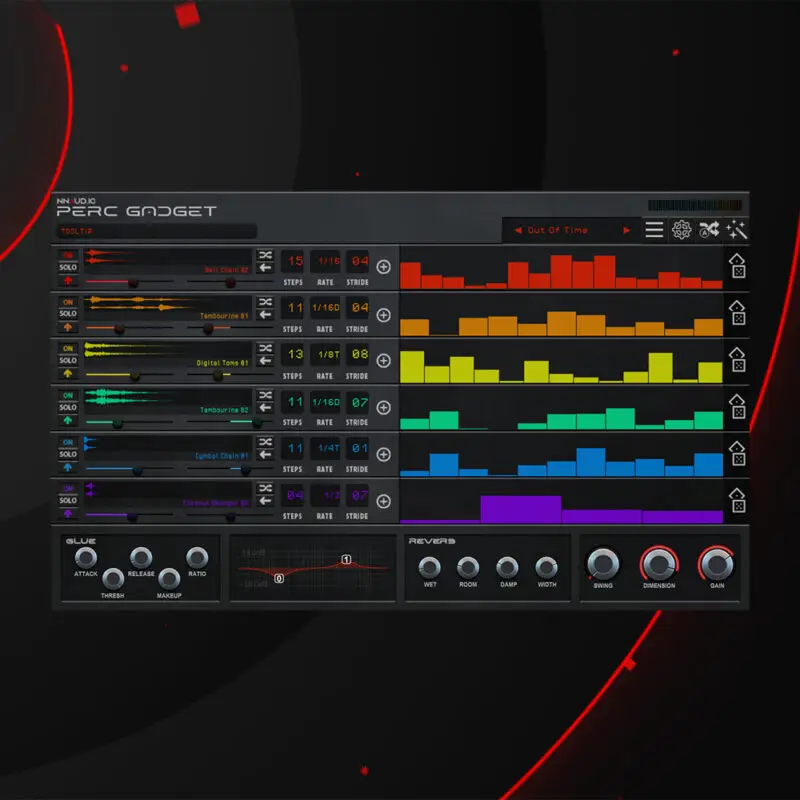Toggle ON for the Bell Chain track
Viewport: 800px width, 800px height.
(68, 256)
